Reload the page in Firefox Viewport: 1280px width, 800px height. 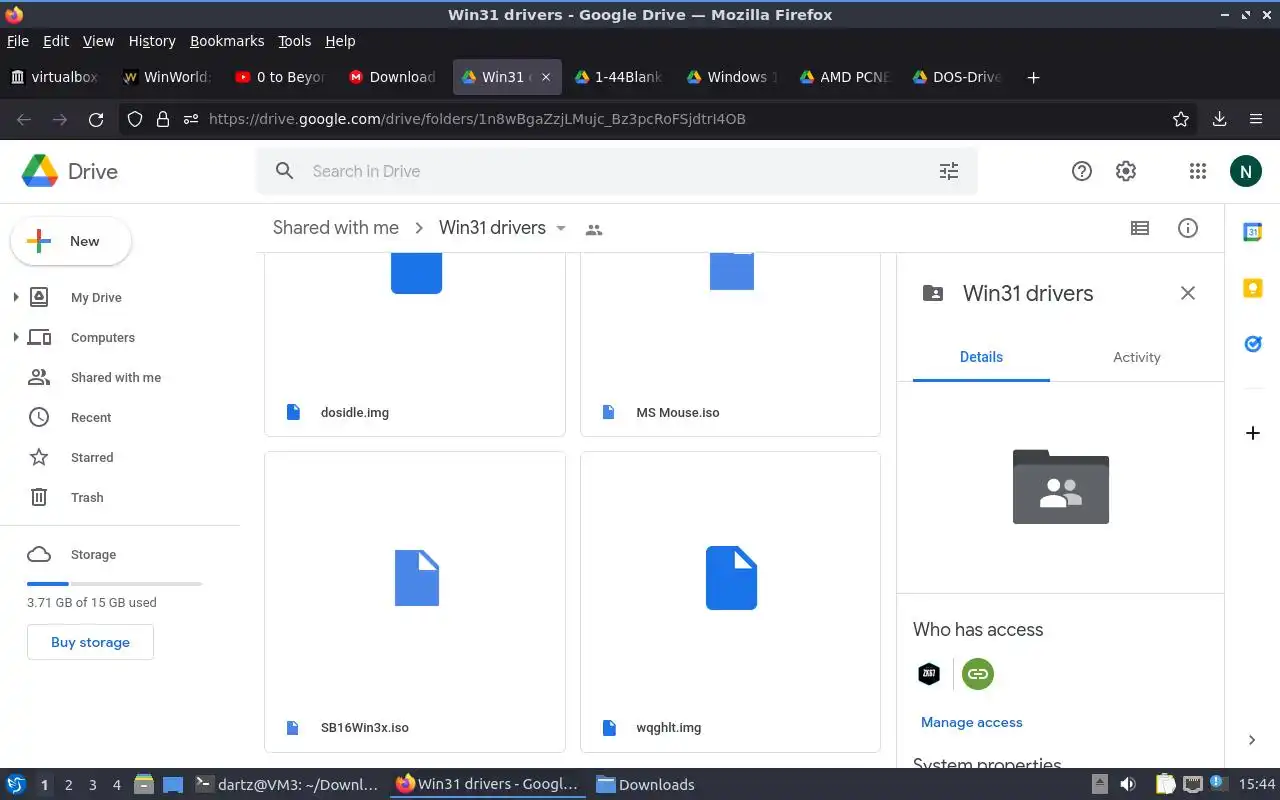click(96, 119)
